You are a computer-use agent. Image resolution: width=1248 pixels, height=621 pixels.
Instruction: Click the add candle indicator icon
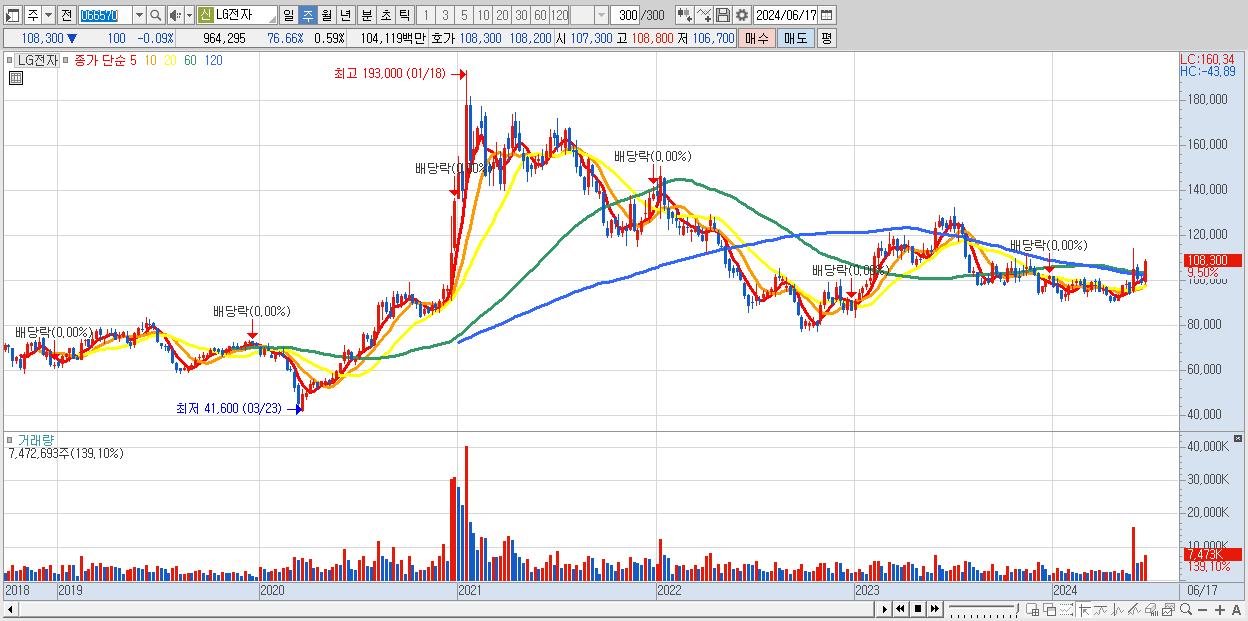click(684, 15)
